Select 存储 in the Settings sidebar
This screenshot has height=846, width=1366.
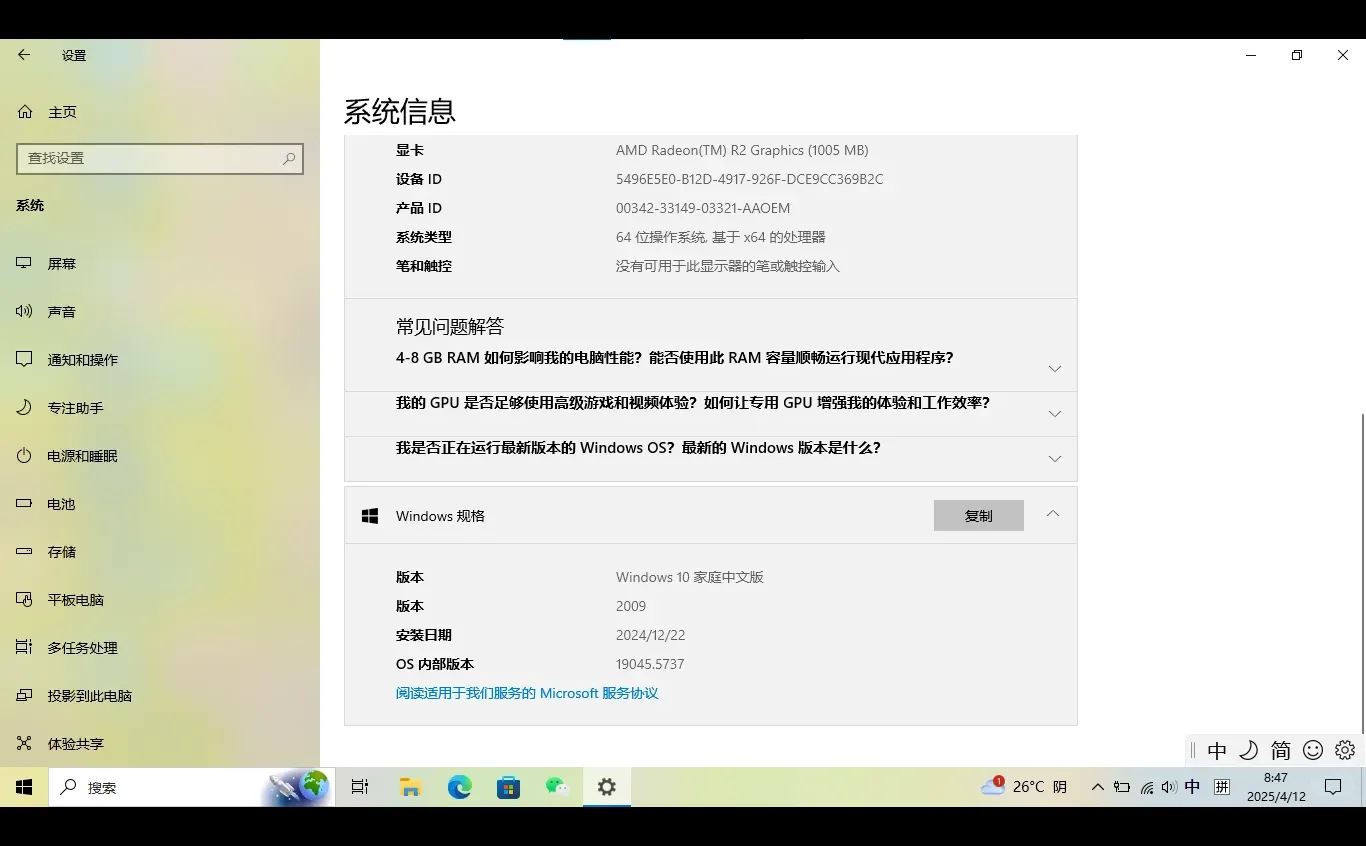(62, 551)
